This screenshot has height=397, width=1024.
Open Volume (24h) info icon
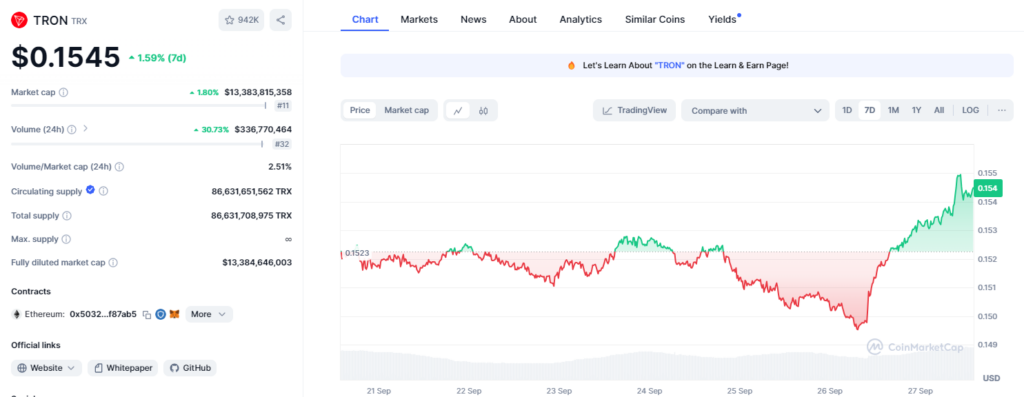[72, 129]
